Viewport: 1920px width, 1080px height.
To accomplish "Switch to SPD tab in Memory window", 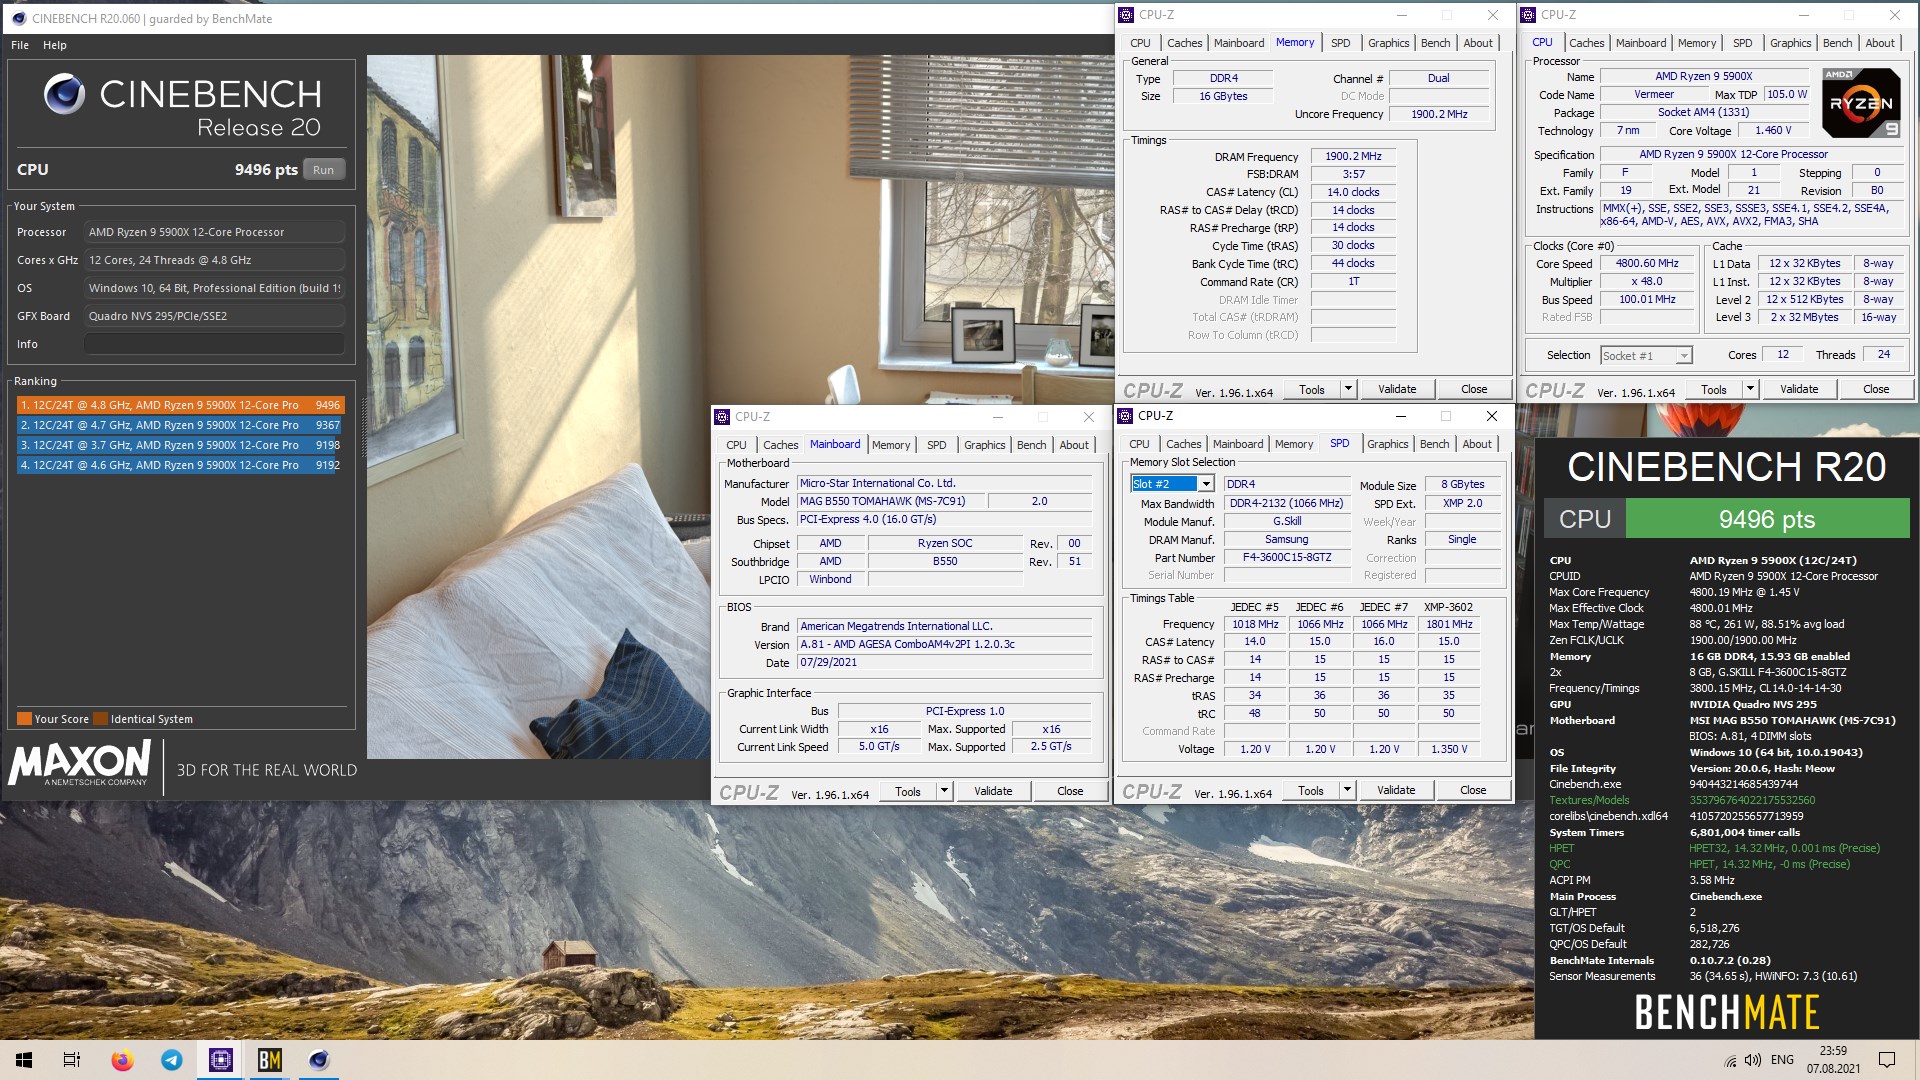I will [1340, 43].
